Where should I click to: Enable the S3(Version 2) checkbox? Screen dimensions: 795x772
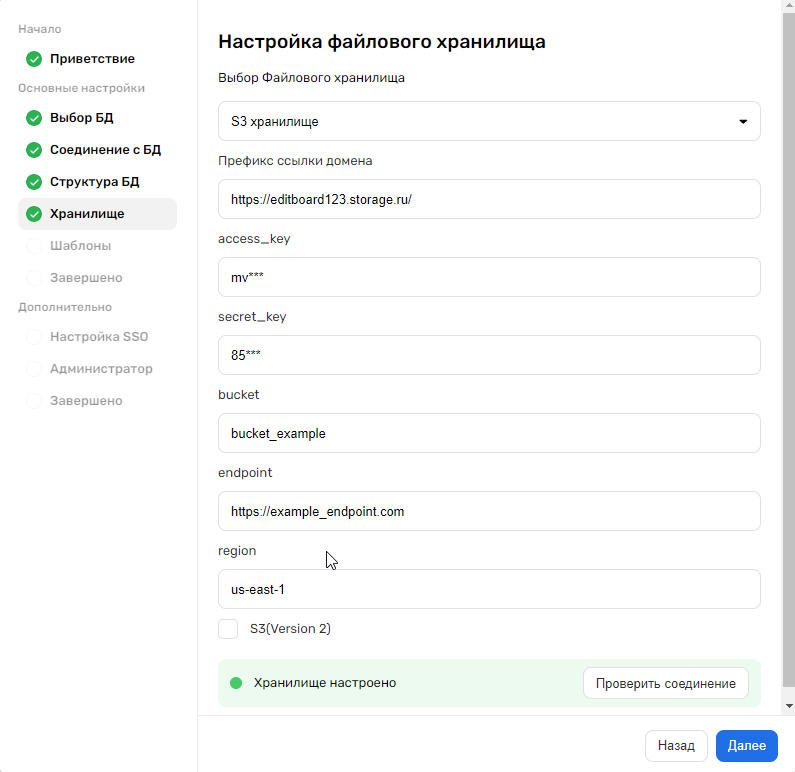click(228, 629)
